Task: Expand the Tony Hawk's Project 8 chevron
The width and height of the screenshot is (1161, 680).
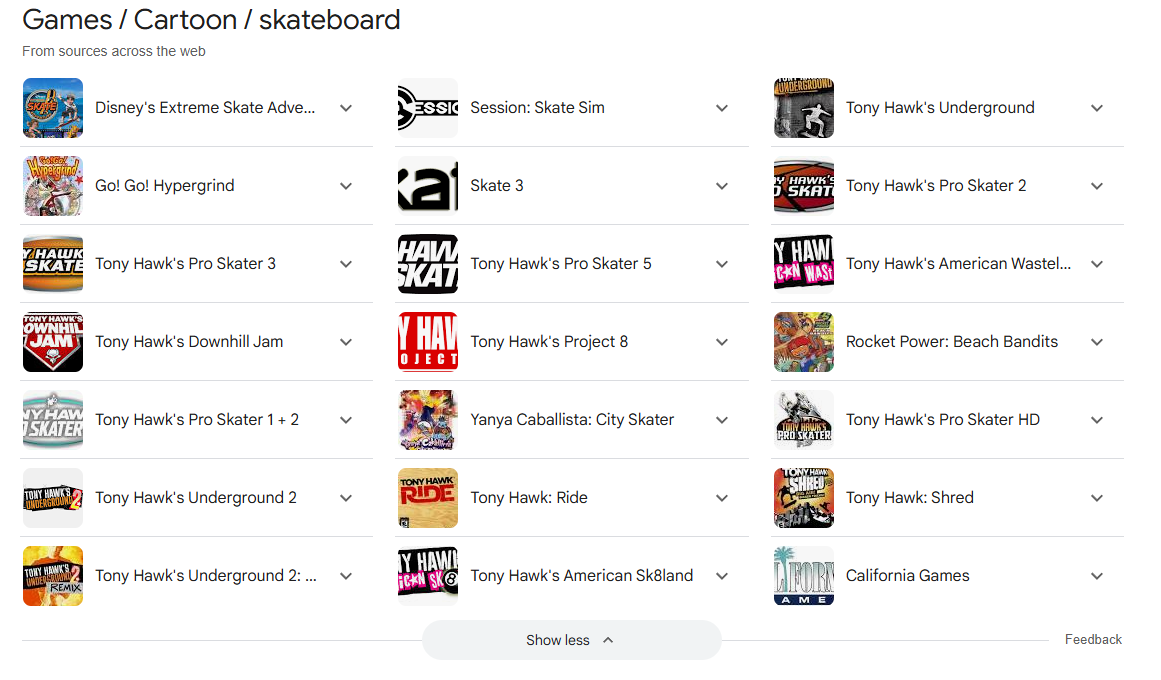Action: coord(722,342)
